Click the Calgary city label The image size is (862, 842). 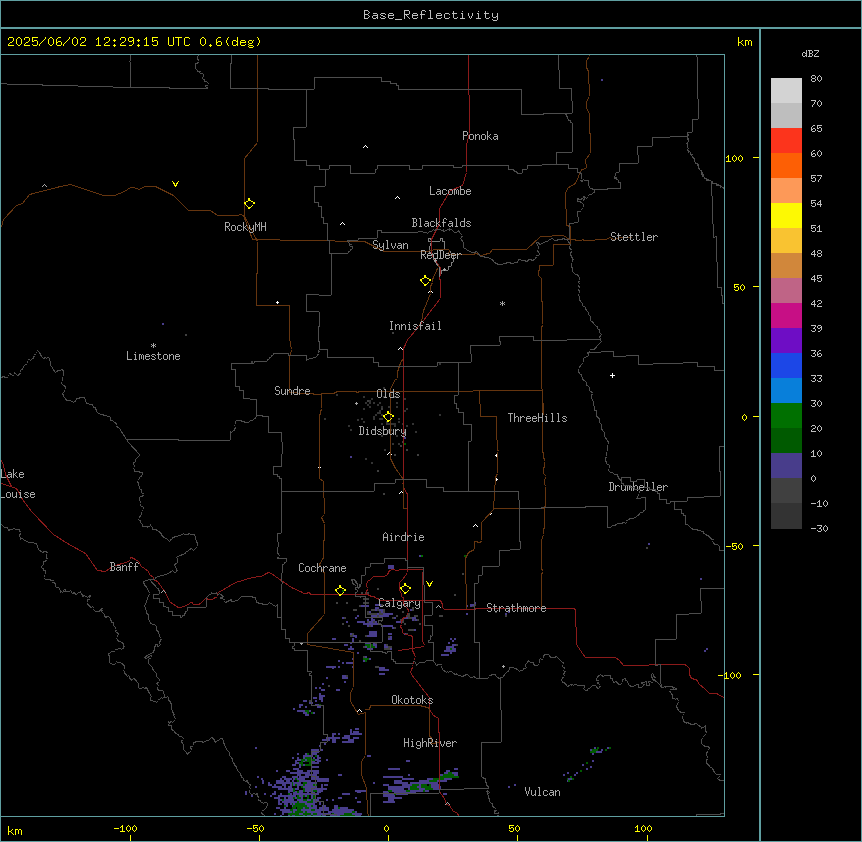click(399, 603)
